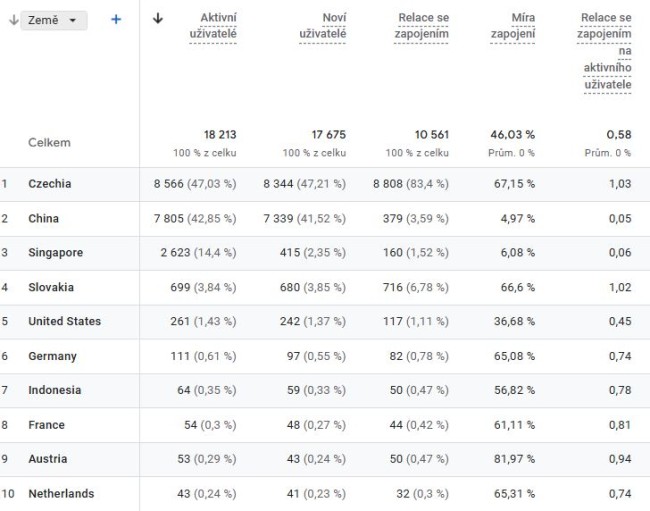
Task: Select the Slovakia country row
Action: coord(325,288)
